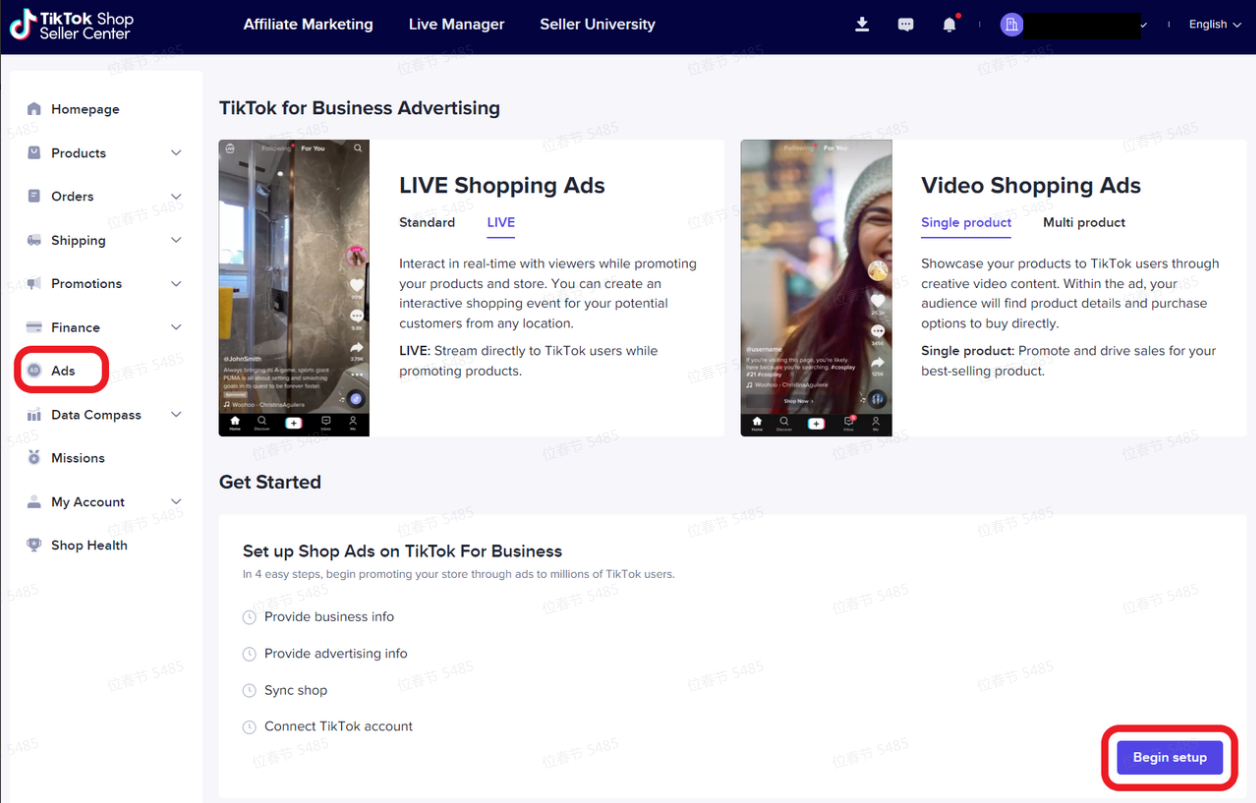Expand the Finance menu chevron
Viewport: 1256px width, 803px height.
coord(176,327)
